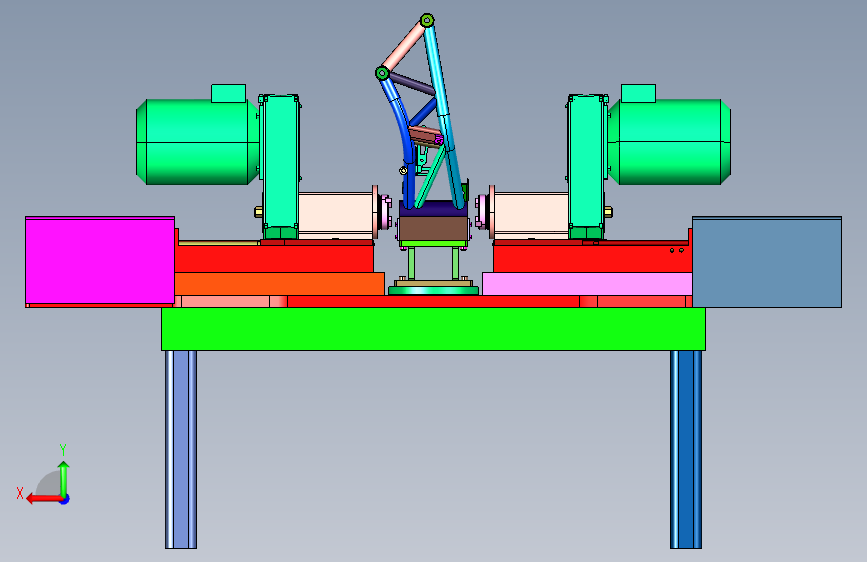Pick the dark blue right table leg
This screenshot has height=562, width=867.
686,449
